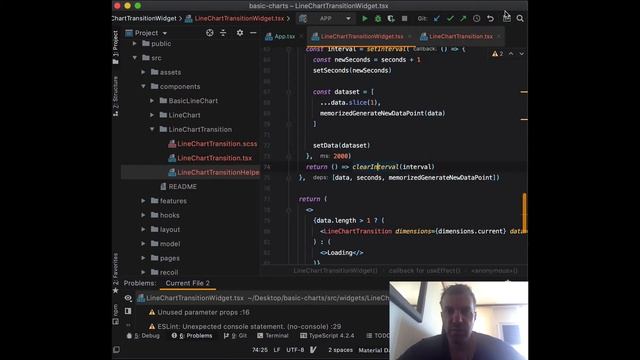Viewport: 640px width, 360px height.
Task: Hide the Project tool window with minus icon
Action: (253, 33)
